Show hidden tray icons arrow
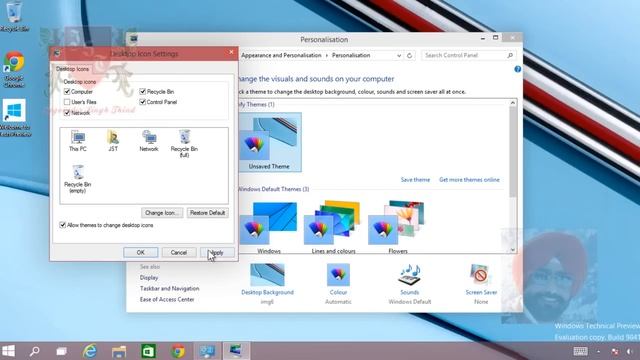 [598, 351]
